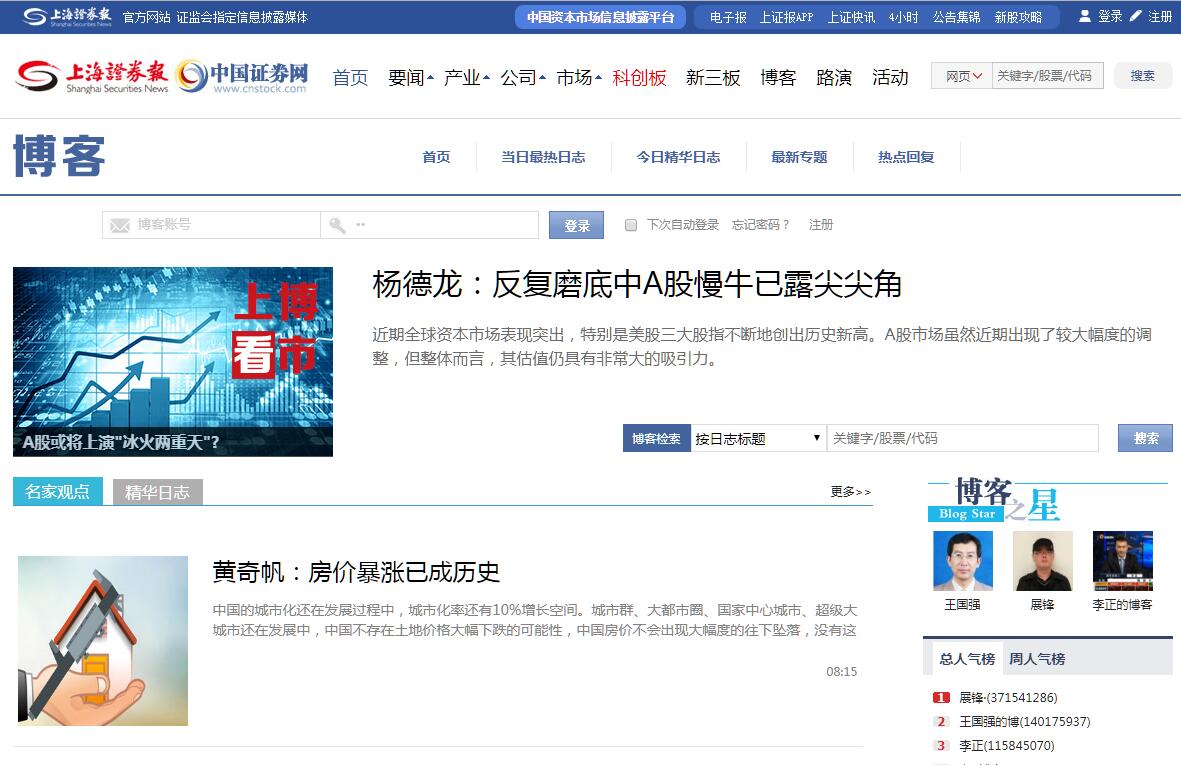
Task: Click the user login icon beside 登录
Action: point(1085,16)
